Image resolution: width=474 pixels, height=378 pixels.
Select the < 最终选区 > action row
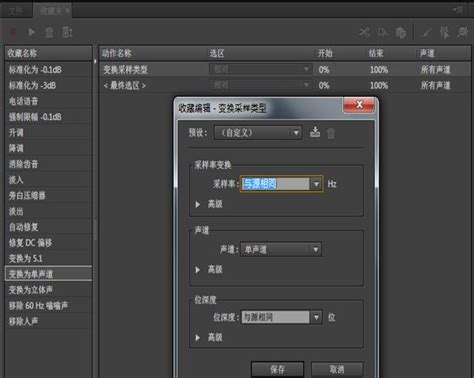coord(285,85)
